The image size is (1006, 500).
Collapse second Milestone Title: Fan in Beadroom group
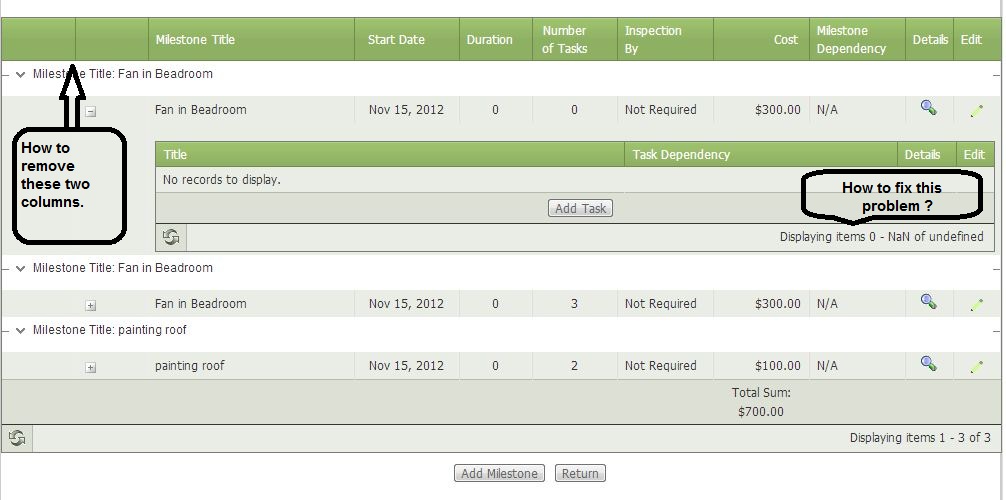tap(20, 268)
